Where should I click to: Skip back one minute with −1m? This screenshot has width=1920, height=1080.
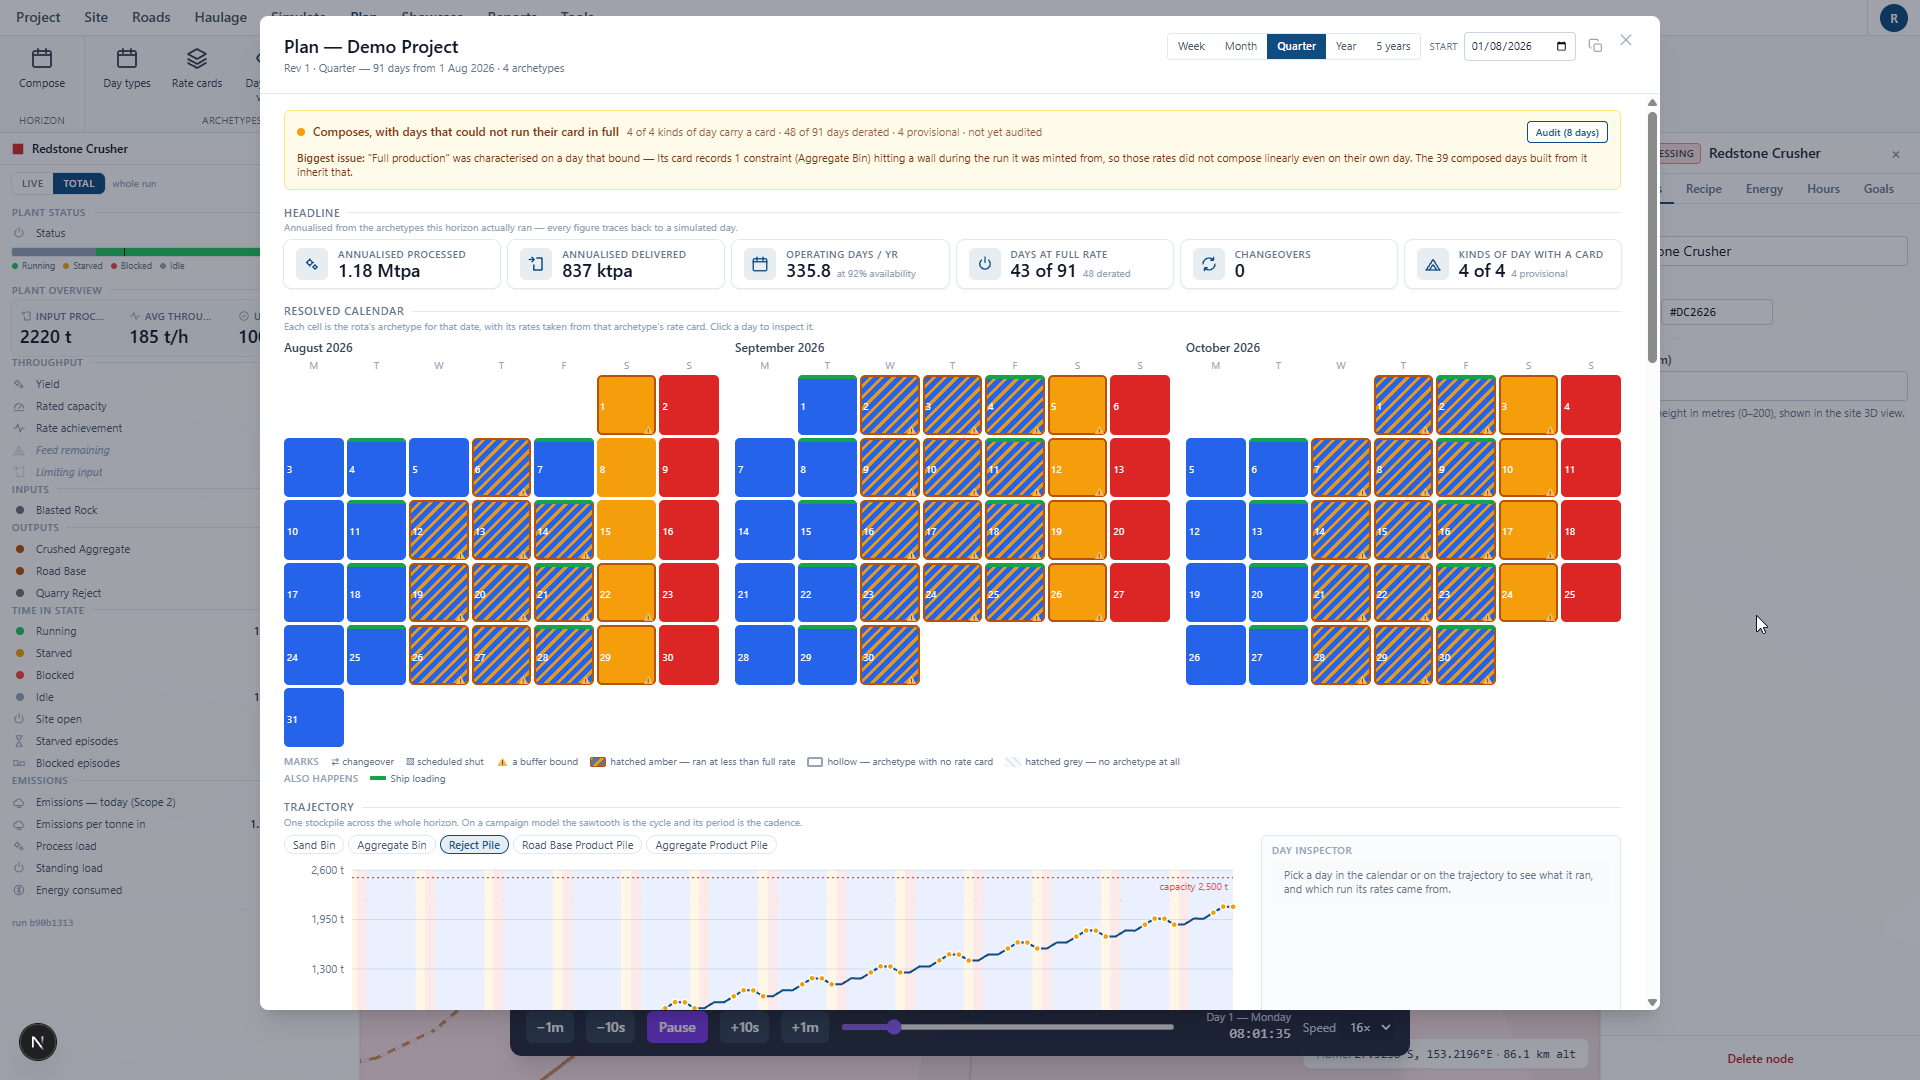pyautogui.click(x=550, y=1027)
